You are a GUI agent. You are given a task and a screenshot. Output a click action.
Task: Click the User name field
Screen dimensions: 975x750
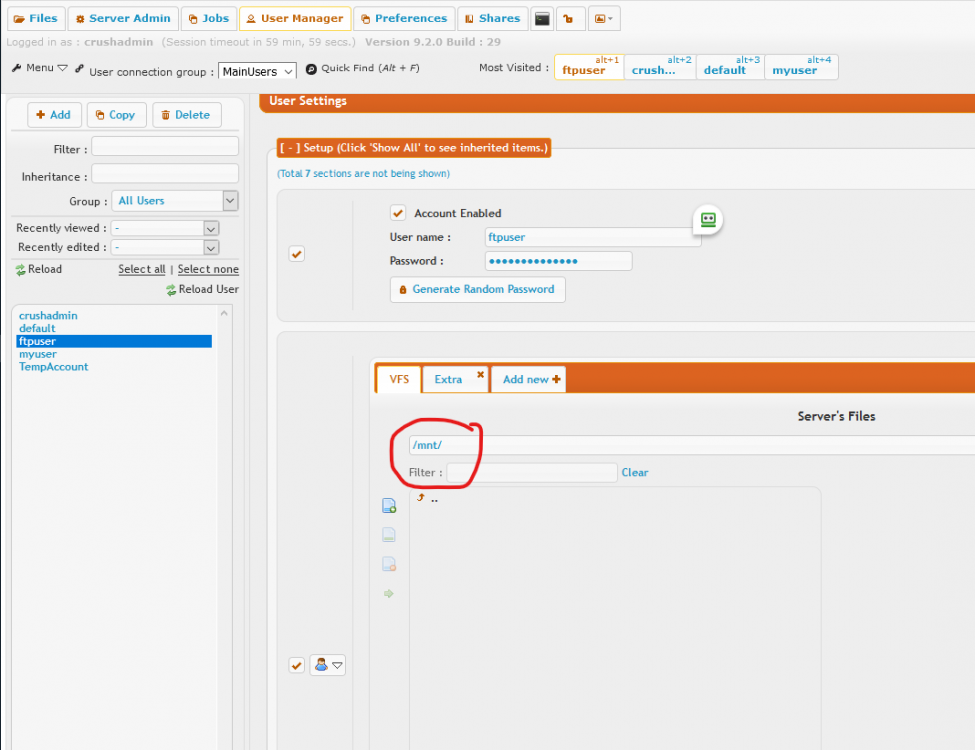593,237
